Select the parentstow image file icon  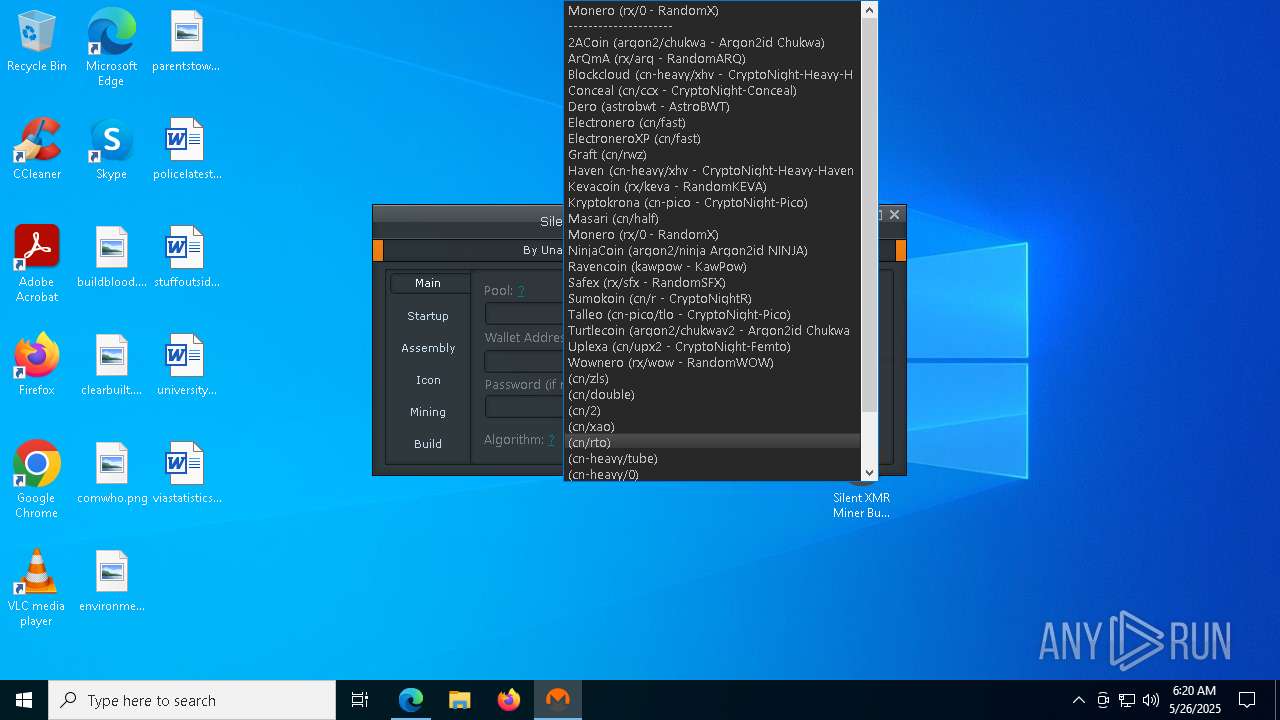pos(186,42)
